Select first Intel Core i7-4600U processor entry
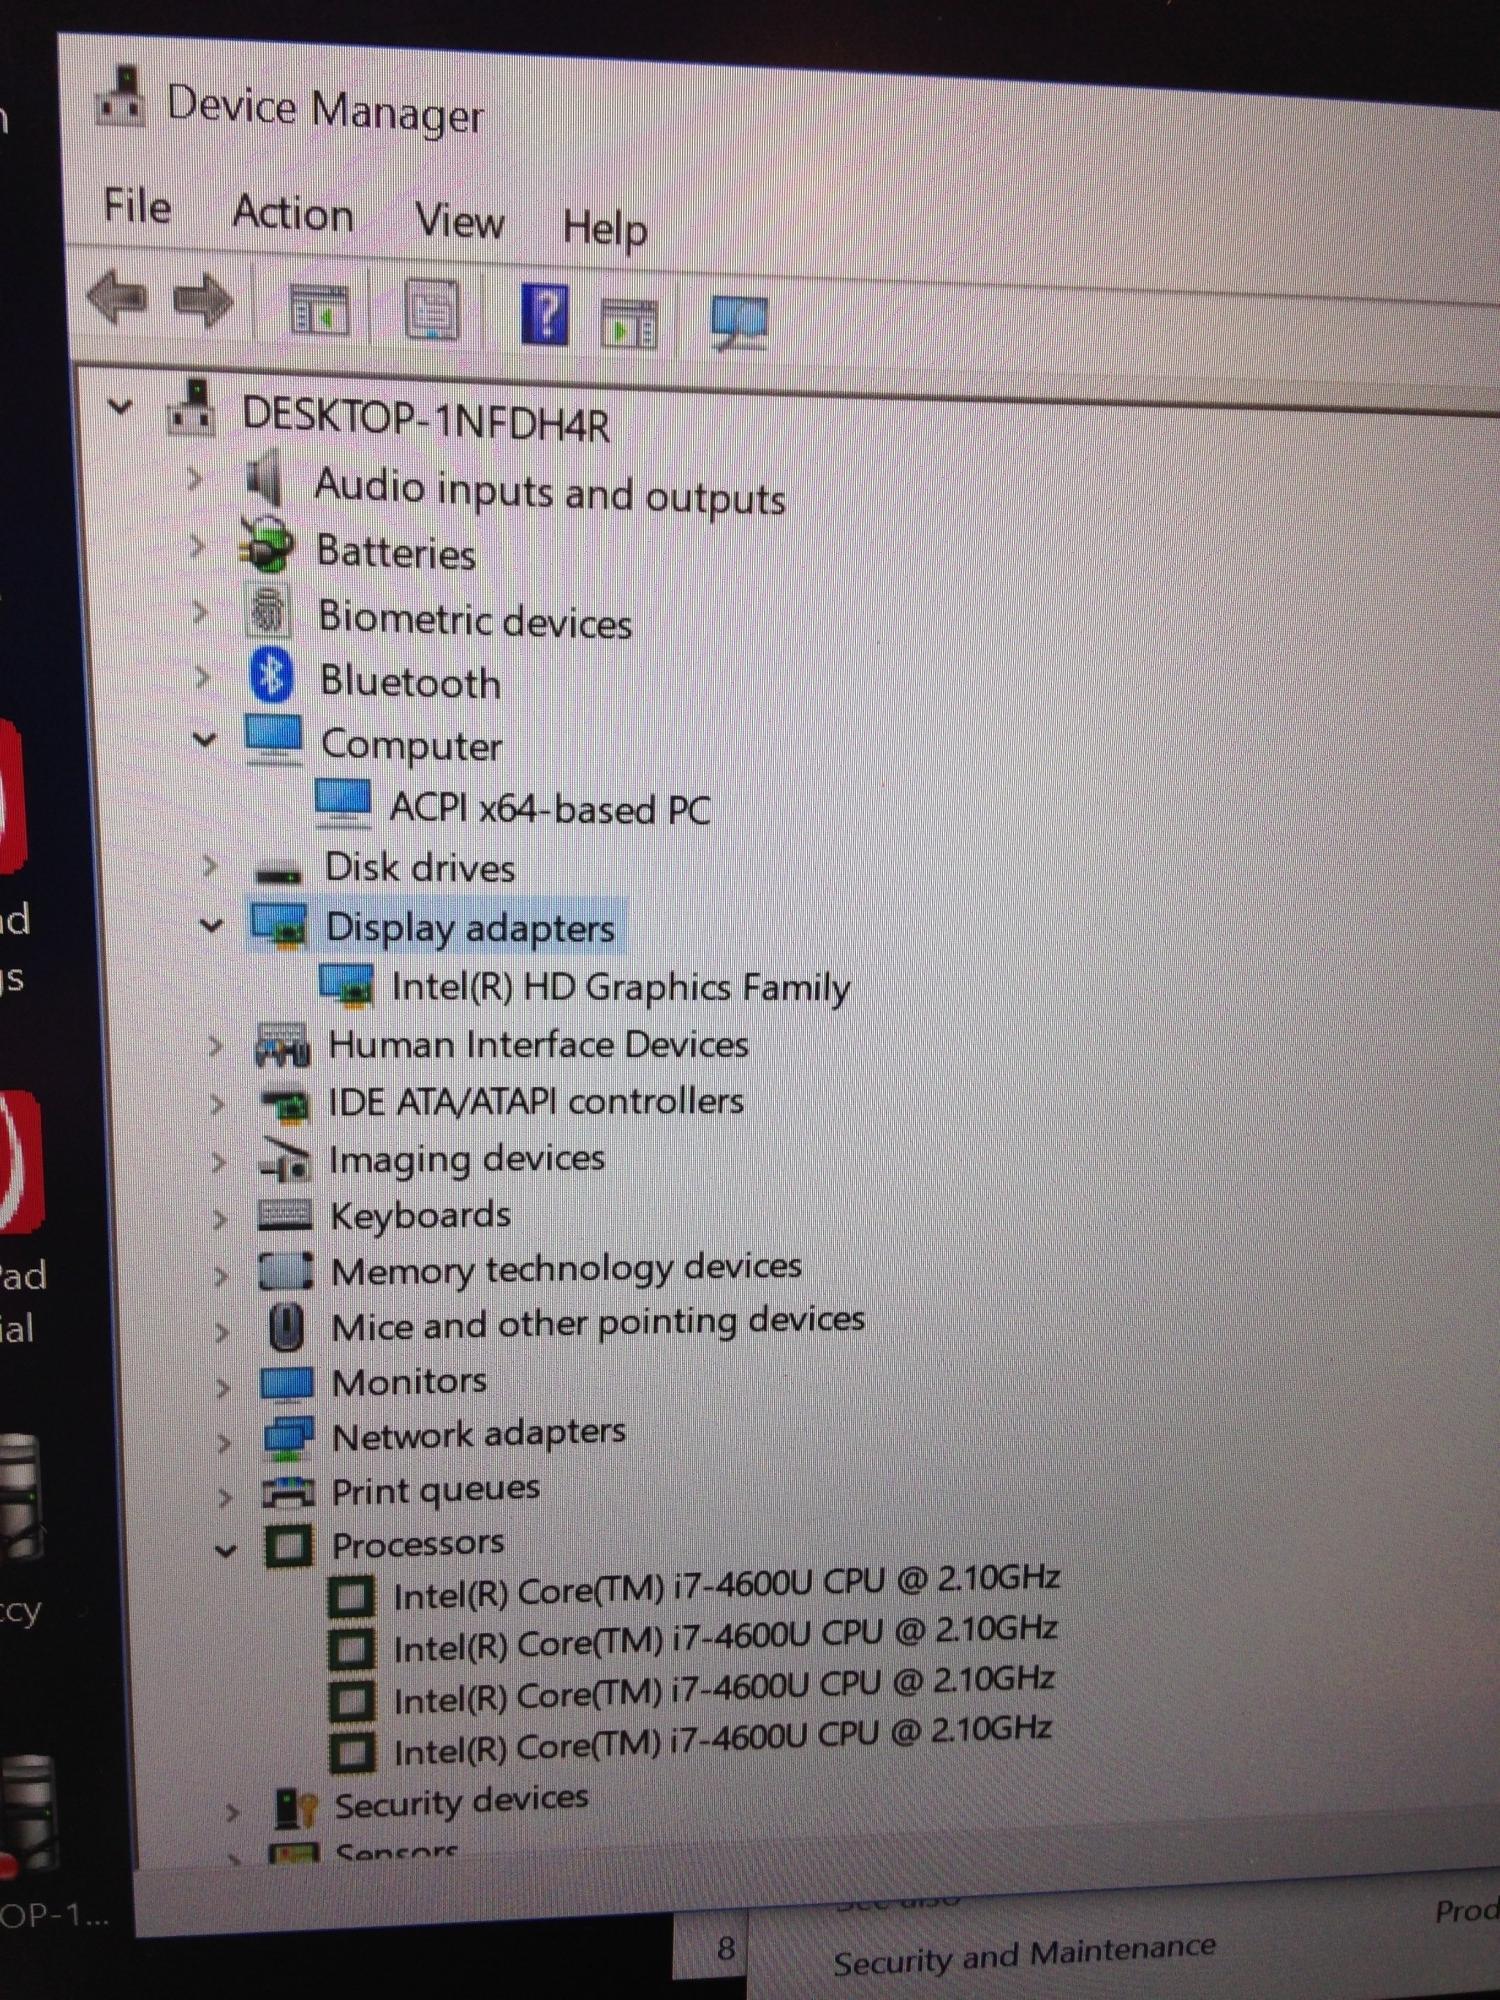This screenshot has height=2000, width=1500. (x=725, y=1588)
